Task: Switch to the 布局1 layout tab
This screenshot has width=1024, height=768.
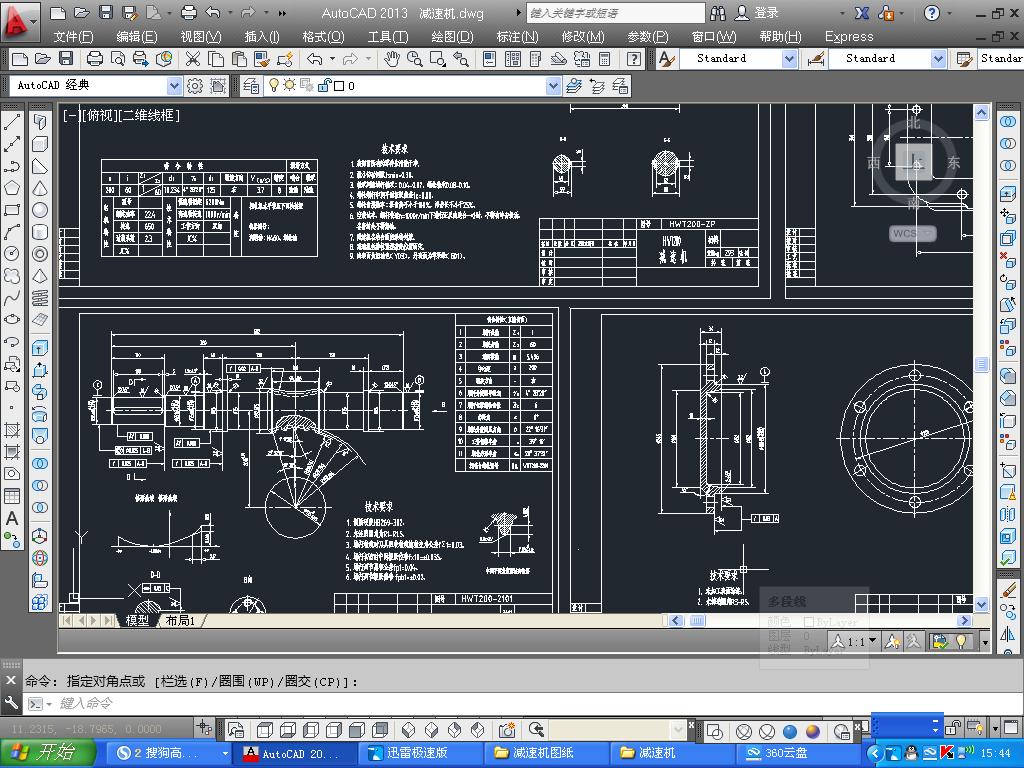Action: 181,621
